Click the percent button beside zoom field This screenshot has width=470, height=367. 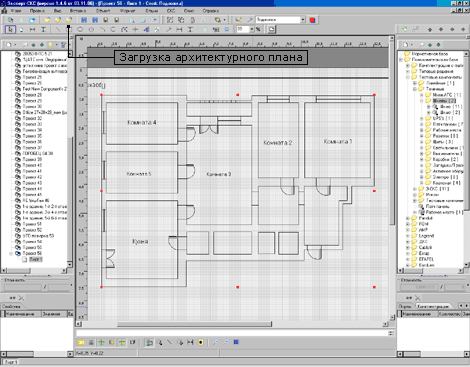coord(258,29)
